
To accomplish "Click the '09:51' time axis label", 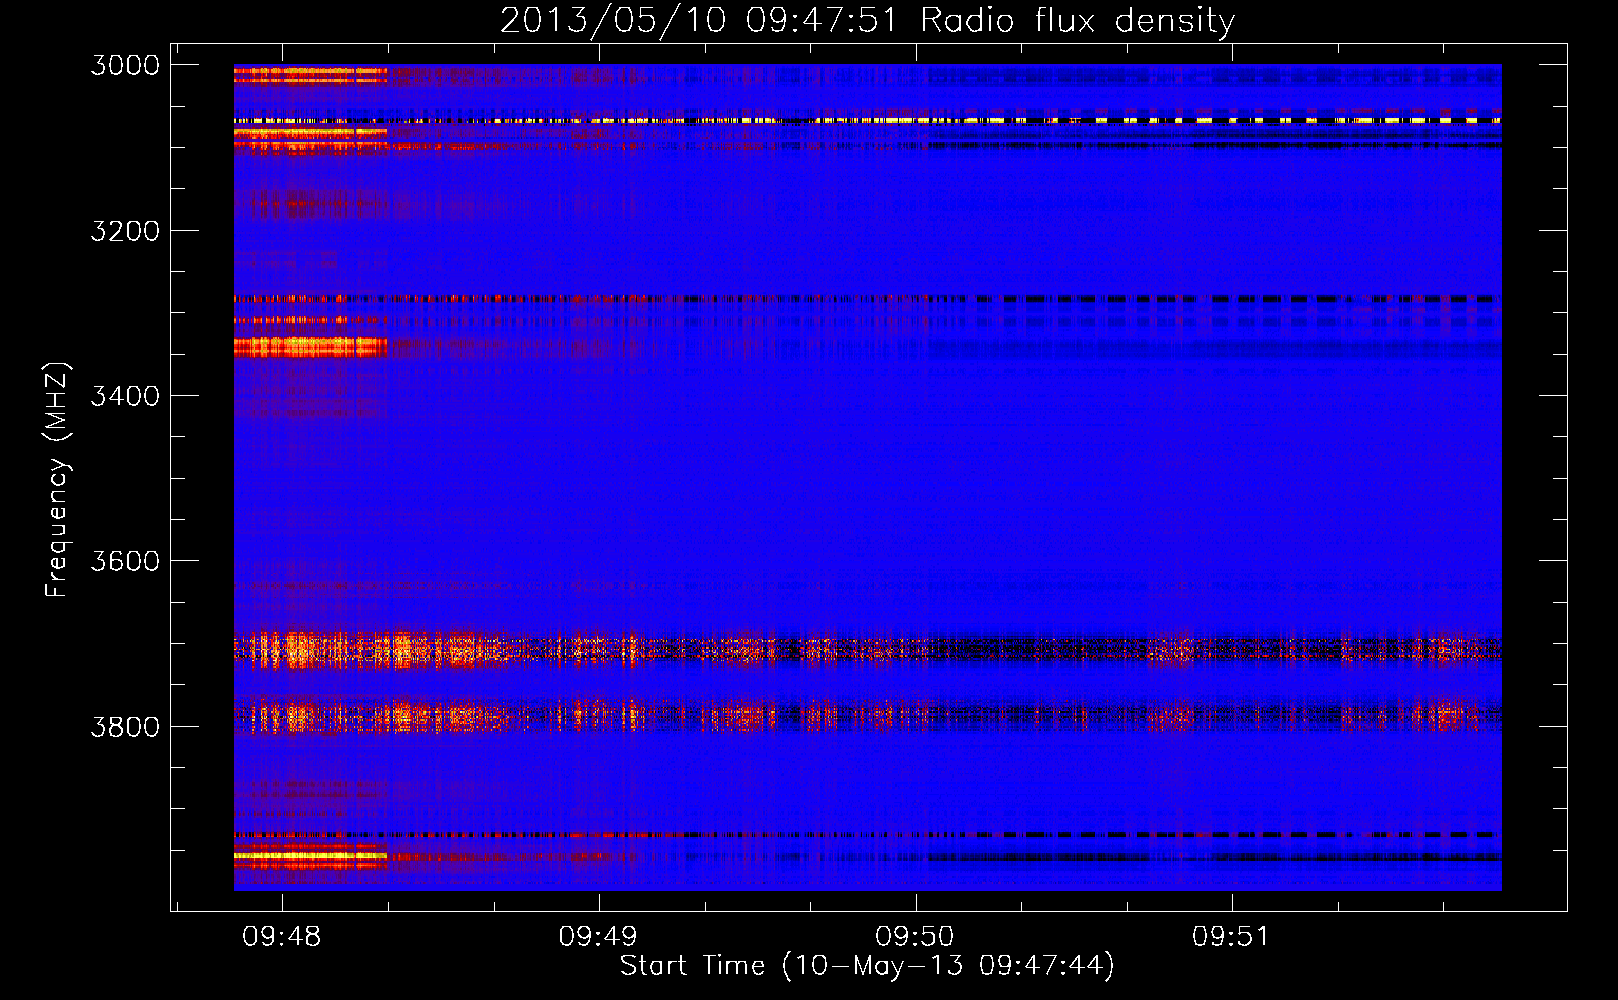I will point(1231,937).
